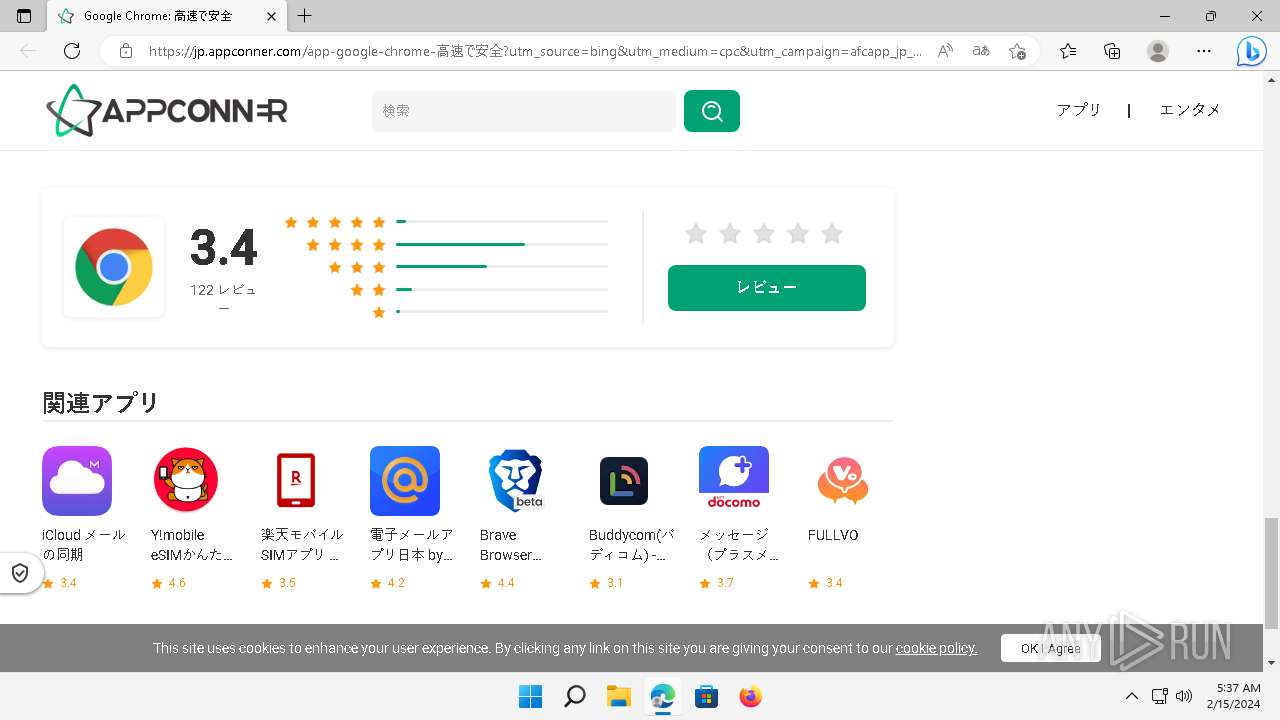The image size is (1280, 720).
Task: Select the third rating star
Action: coord(764,234)
